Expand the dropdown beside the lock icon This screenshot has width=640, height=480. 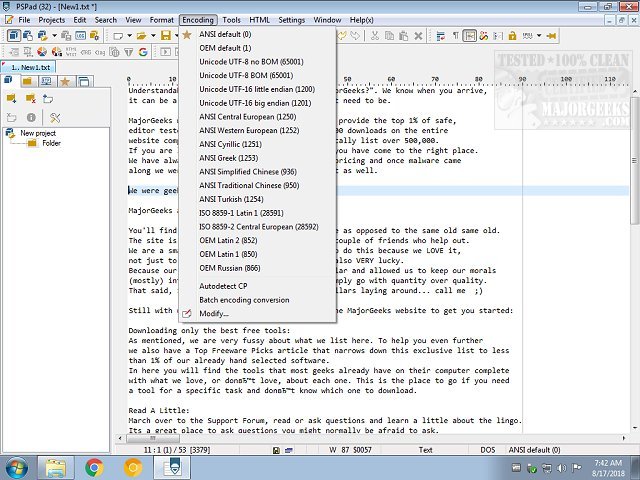[x=539, y=36]
